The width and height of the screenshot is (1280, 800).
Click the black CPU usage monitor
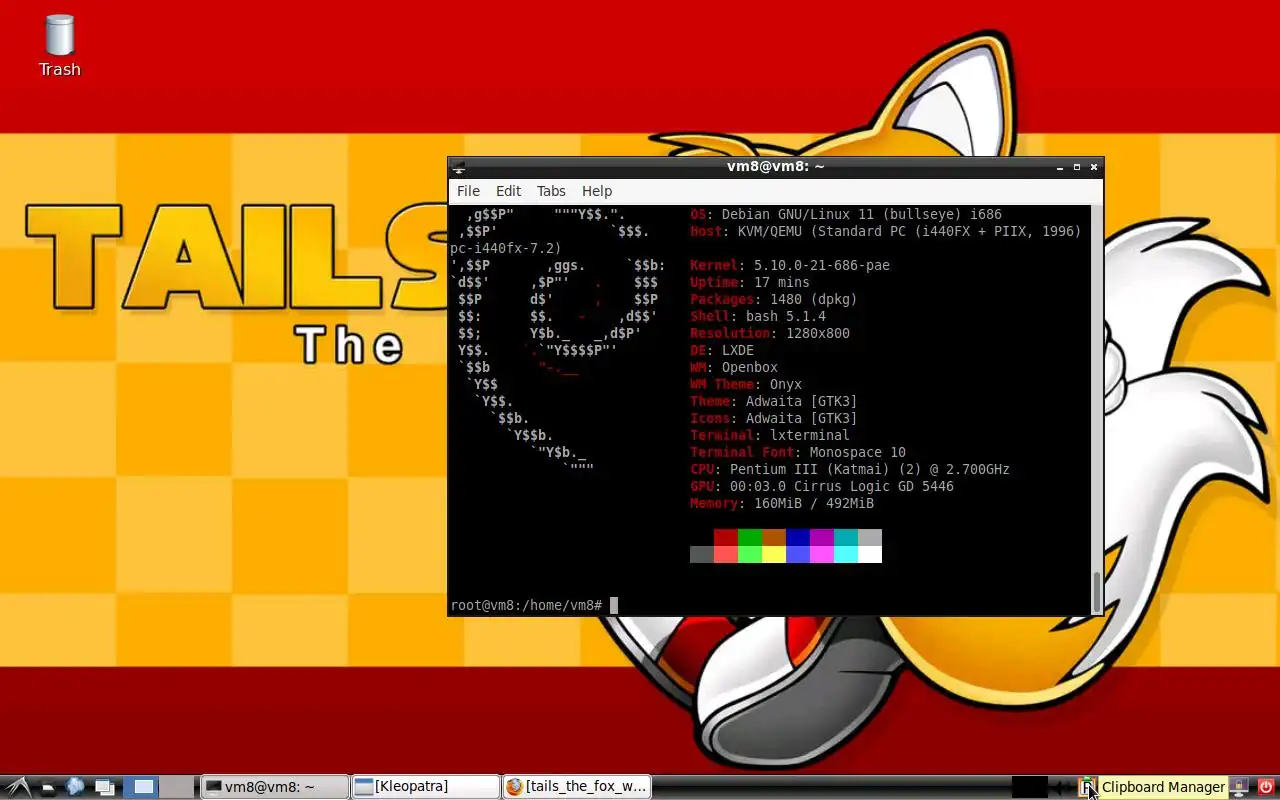click(1029, 787)
